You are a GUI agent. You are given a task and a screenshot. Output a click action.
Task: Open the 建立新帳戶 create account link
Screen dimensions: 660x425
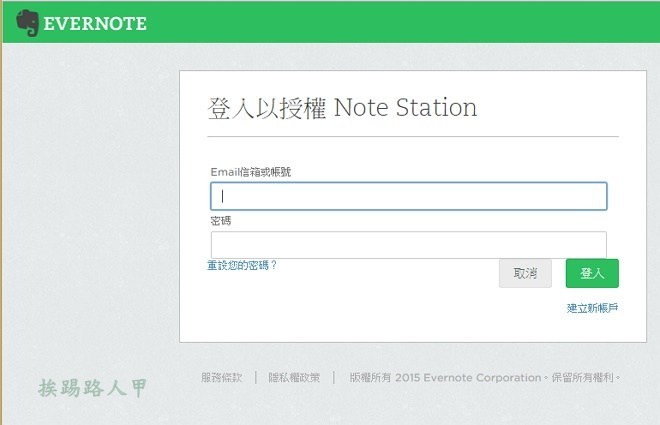592,308
